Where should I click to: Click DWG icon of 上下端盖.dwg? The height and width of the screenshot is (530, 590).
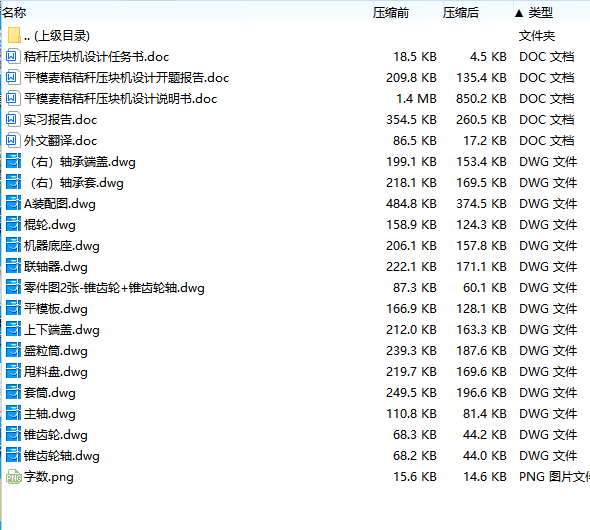coord(13,330)
